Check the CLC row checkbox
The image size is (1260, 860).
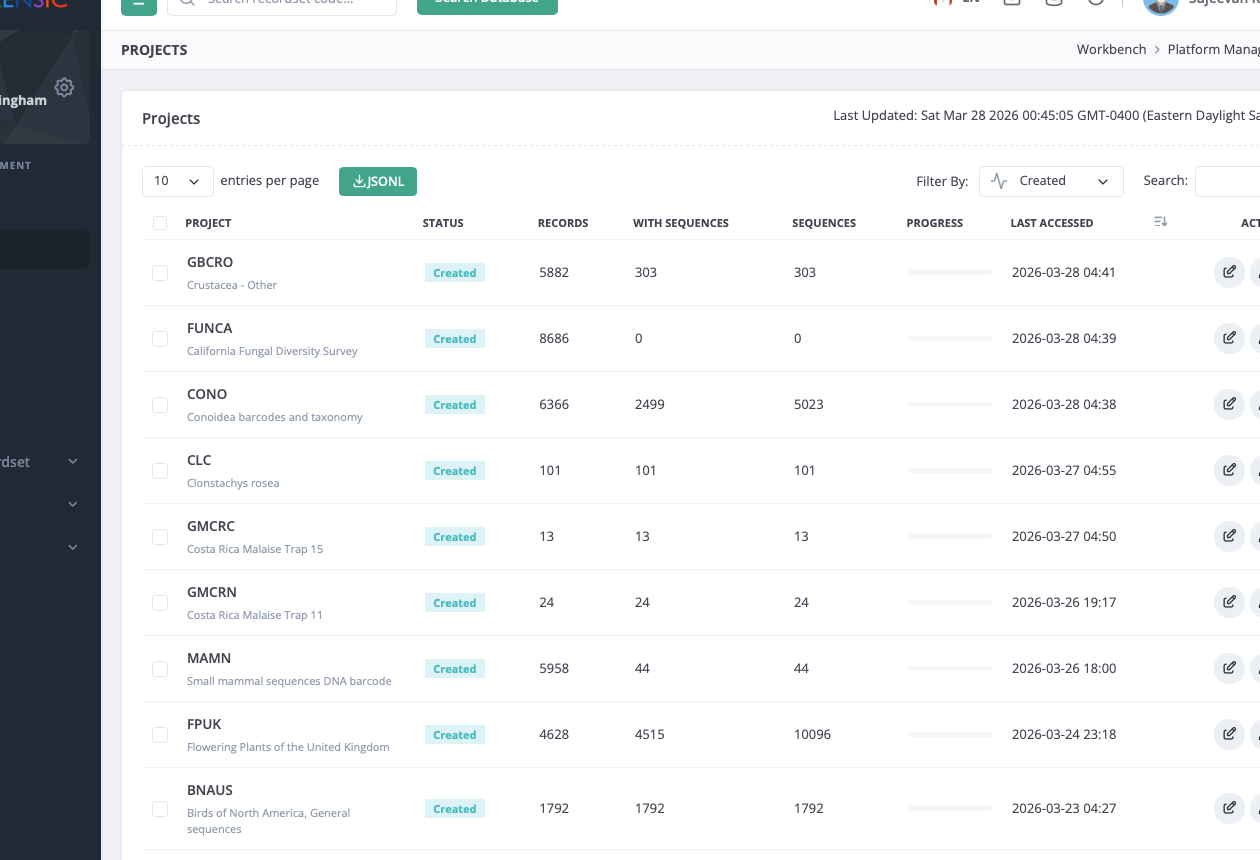click(x=160, y=470)
